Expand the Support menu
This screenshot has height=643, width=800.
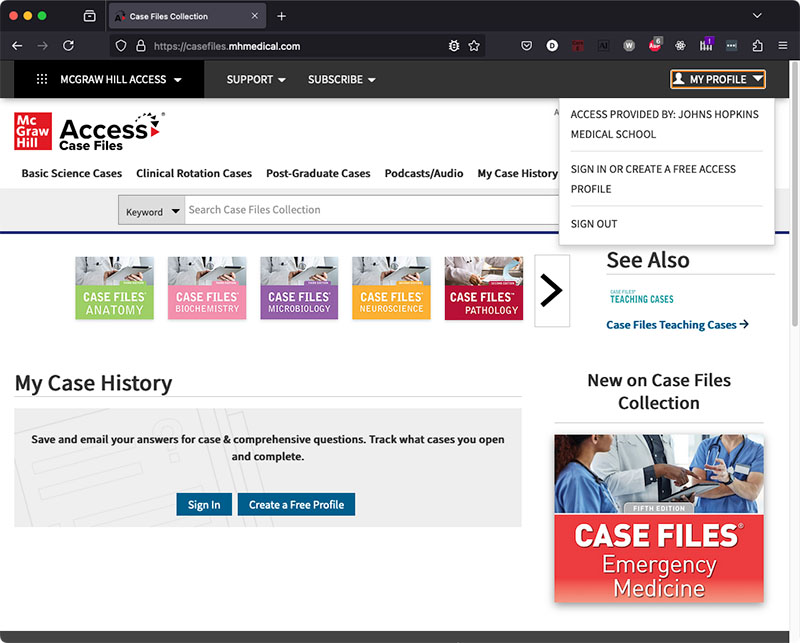[x=256, y=80]
